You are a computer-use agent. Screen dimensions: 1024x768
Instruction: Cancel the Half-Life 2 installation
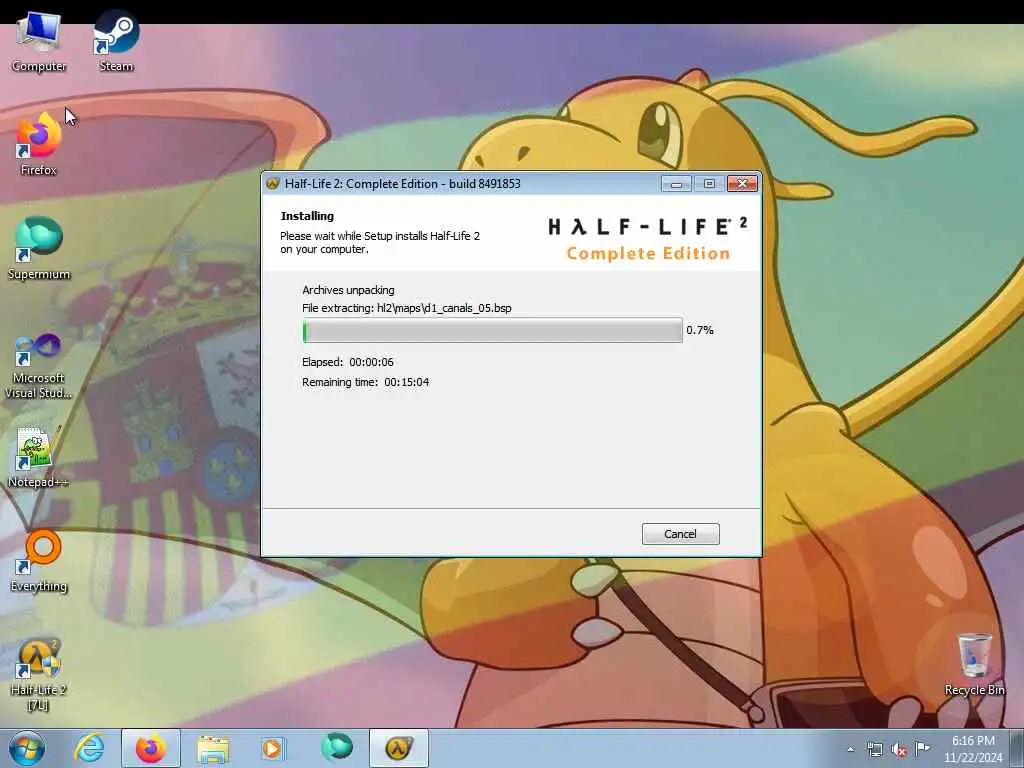click(x=680, y=534)
